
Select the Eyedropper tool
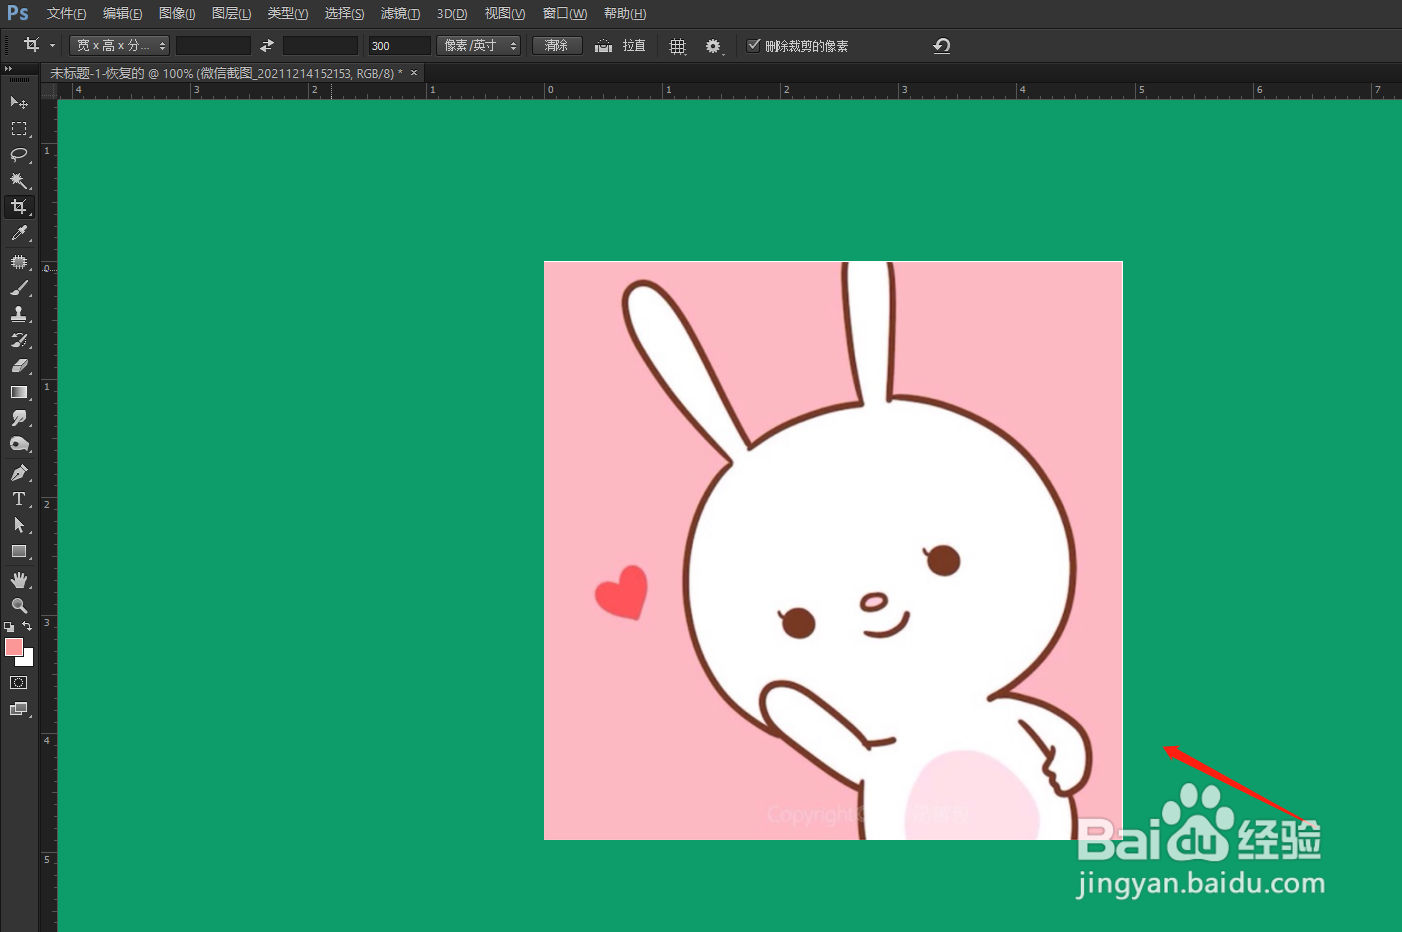coord(19,233)
